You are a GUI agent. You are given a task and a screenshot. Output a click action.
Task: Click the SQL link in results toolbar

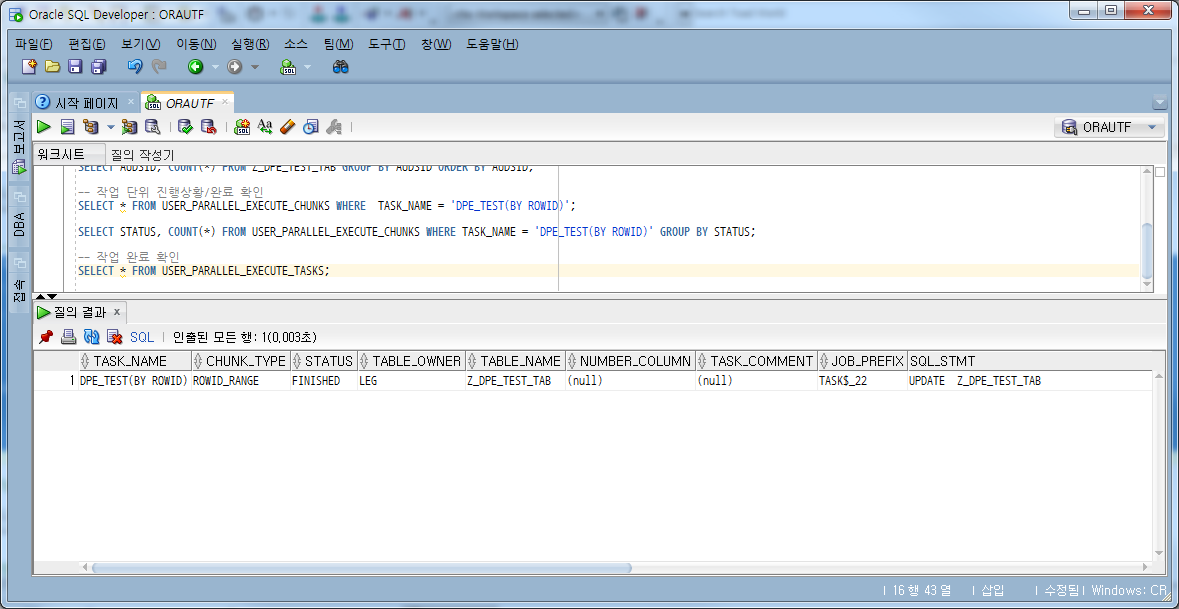pyautogui.click(x=141, y=338)
